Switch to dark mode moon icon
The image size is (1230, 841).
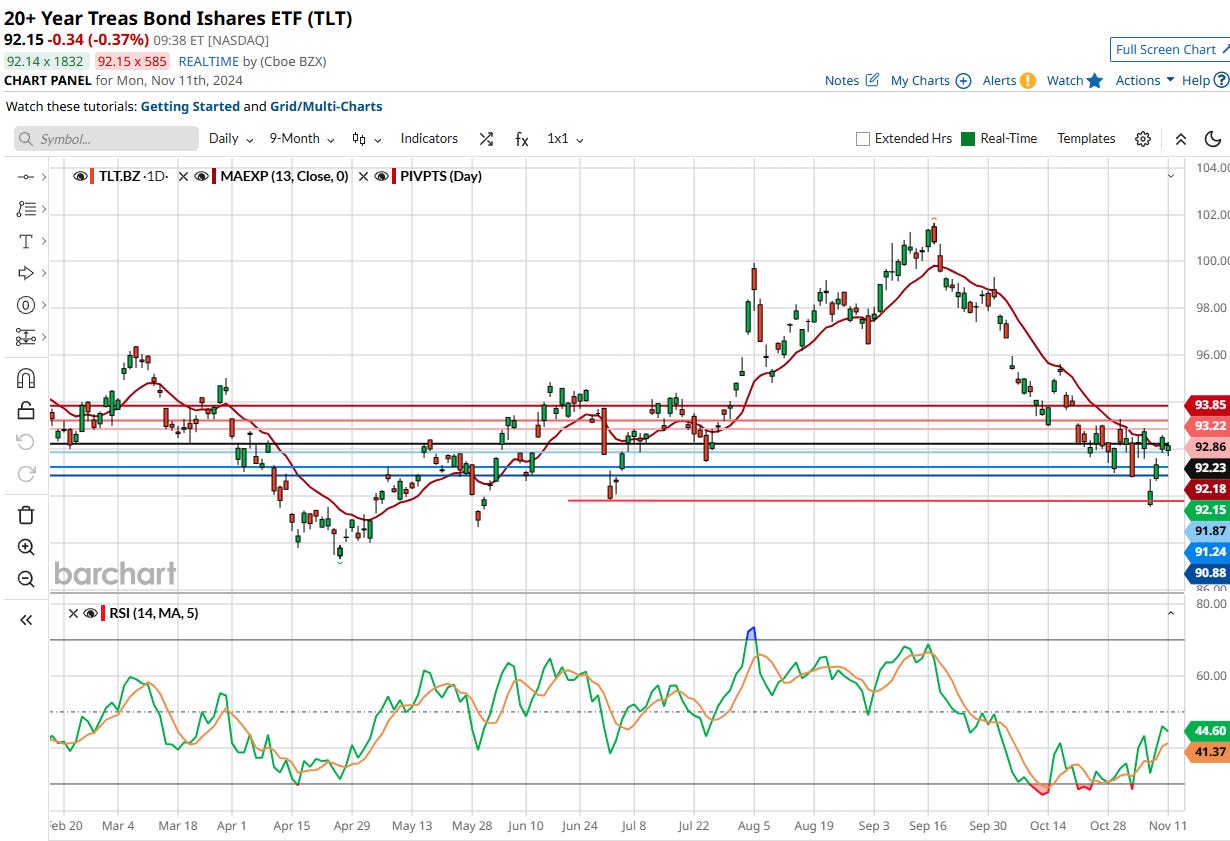pyautogui.click(x=1213, y=139)
